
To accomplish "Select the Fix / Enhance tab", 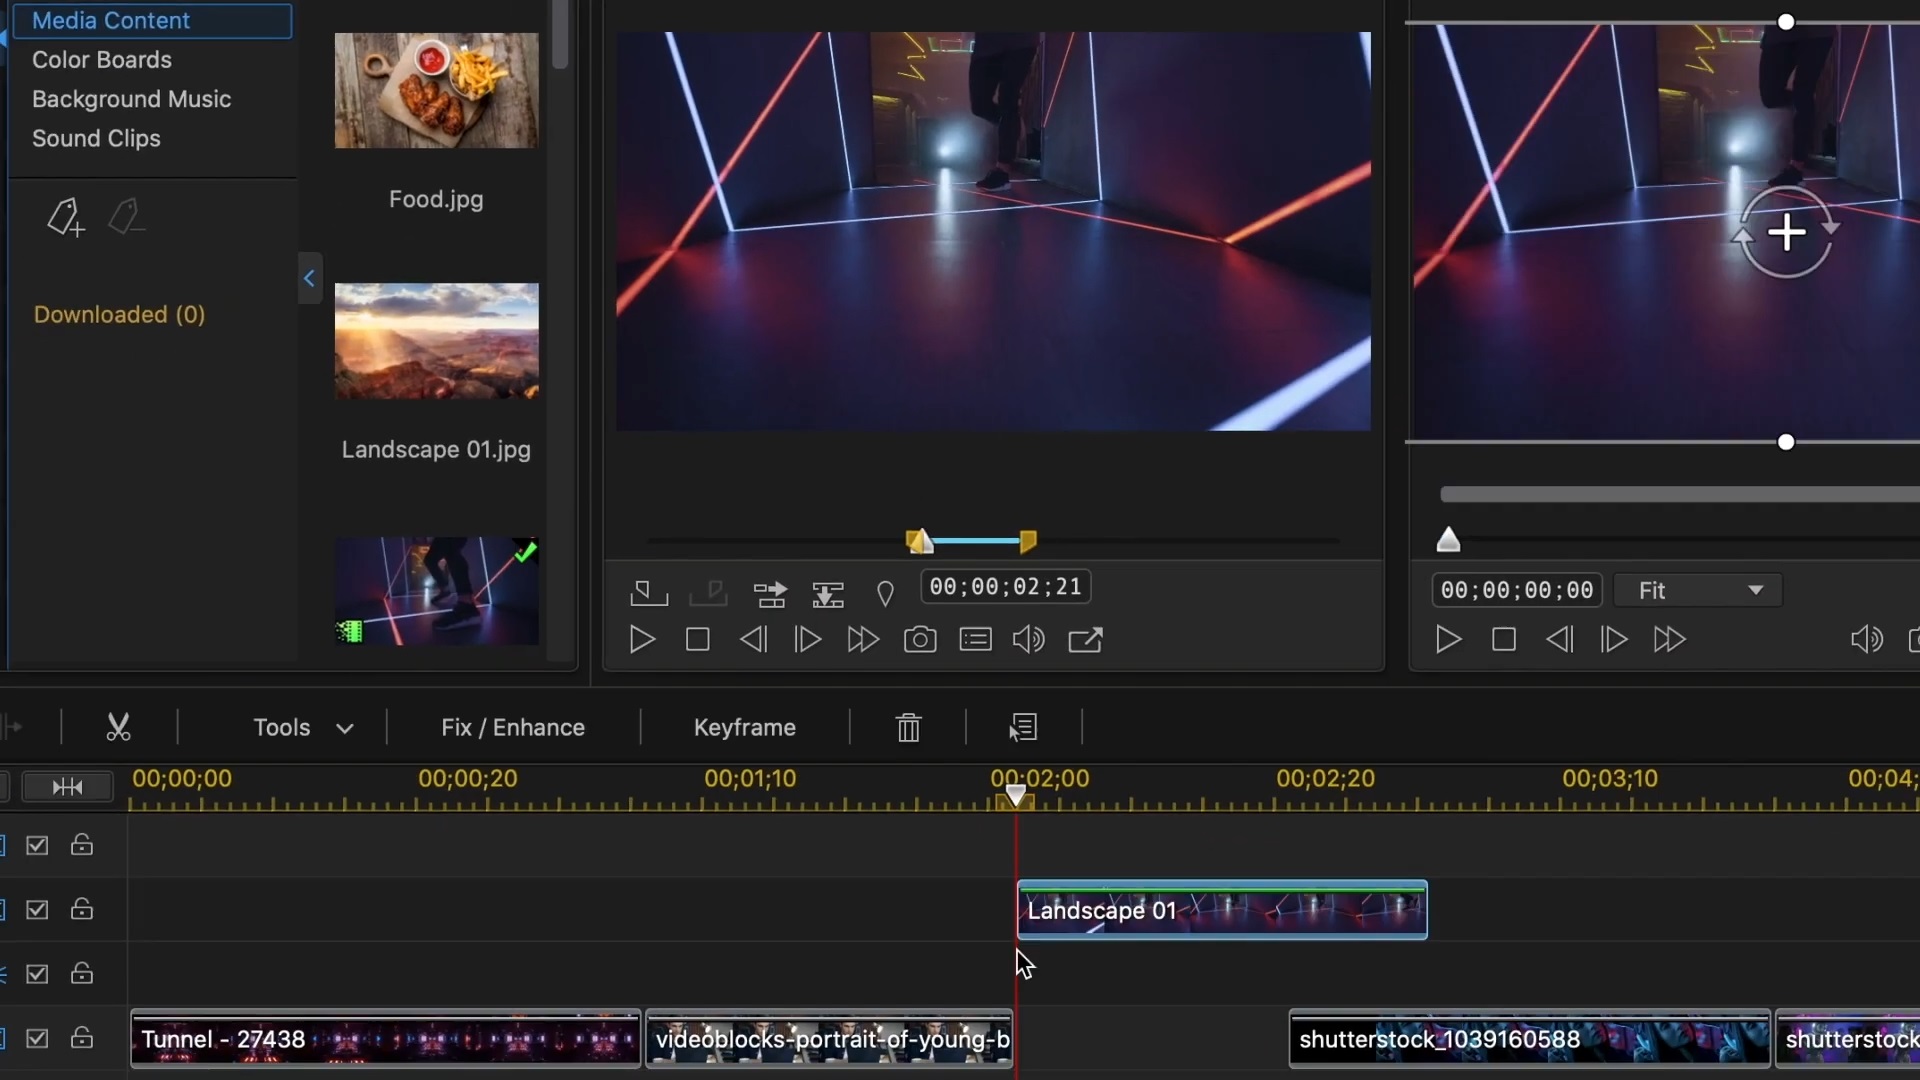I will click(x=513, y=727).
